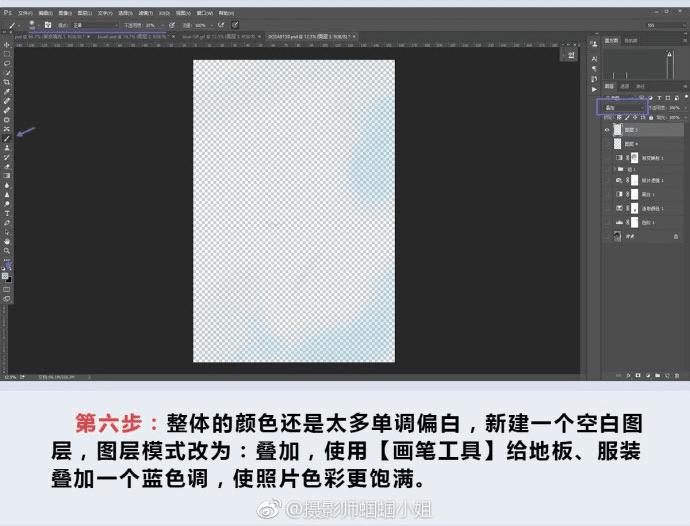Hide the 图层 5 layer eye
This screenshot has height=526, width=690.
(607, 130)
